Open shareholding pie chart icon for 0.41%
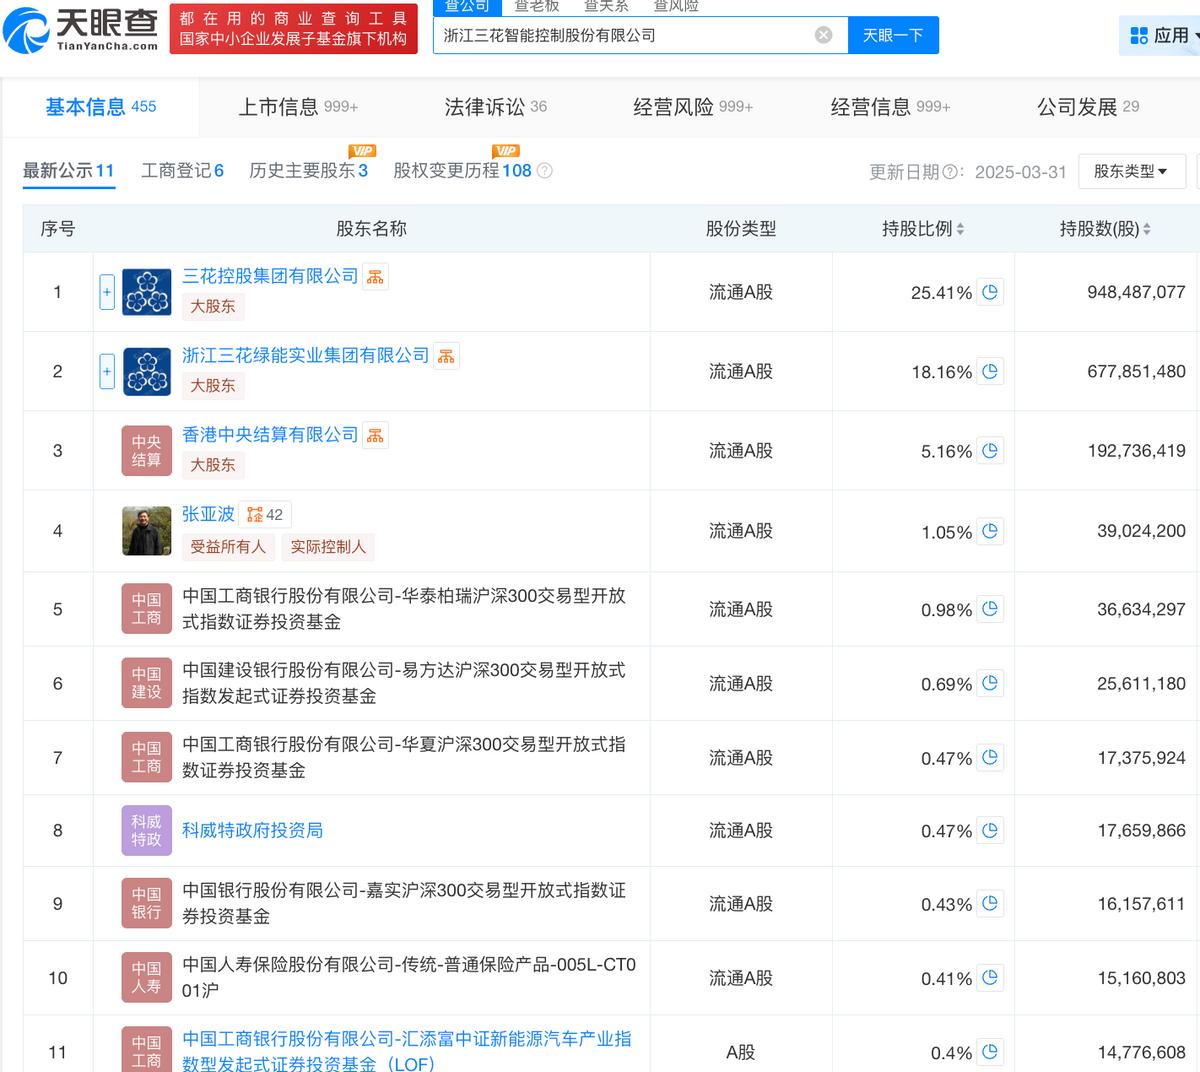1200x1072 pixels. click(x=990, y=978)
